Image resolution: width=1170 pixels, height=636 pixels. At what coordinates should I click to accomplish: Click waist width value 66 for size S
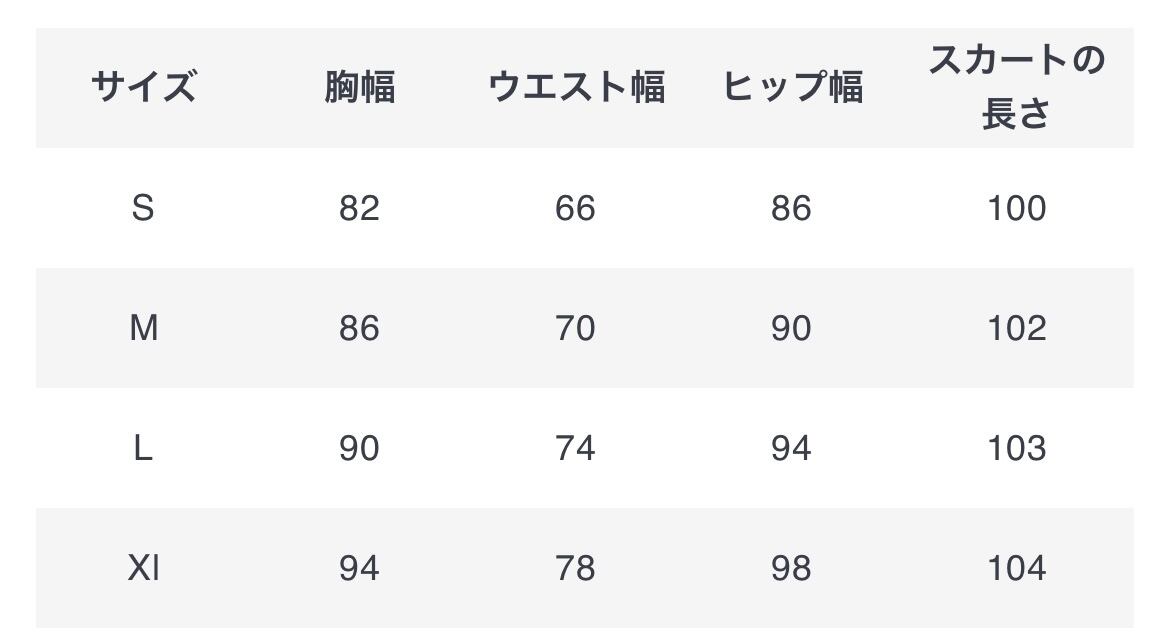coord(575,208)
